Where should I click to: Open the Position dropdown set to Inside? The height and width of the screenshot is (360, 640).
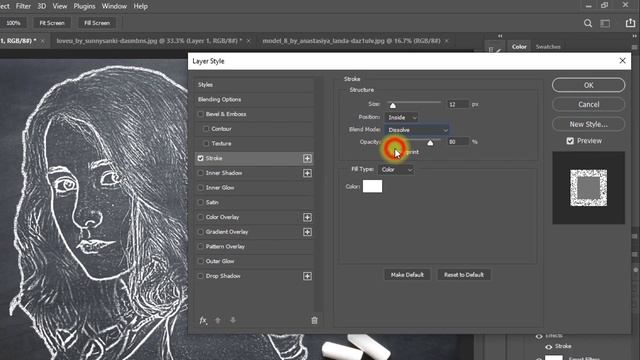click(401, 117)
